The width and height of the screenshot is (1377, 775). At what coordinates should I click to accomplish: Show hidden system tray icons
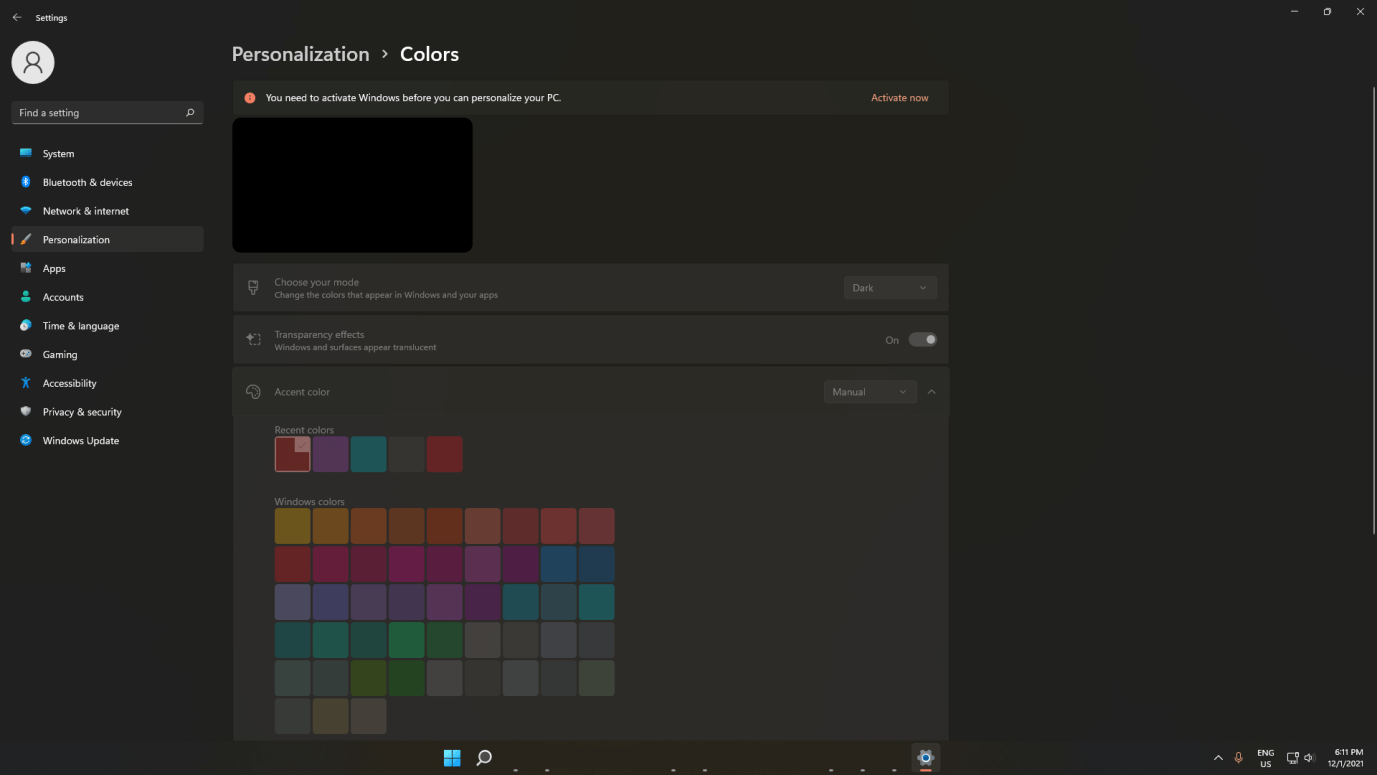coord(1218,758)
